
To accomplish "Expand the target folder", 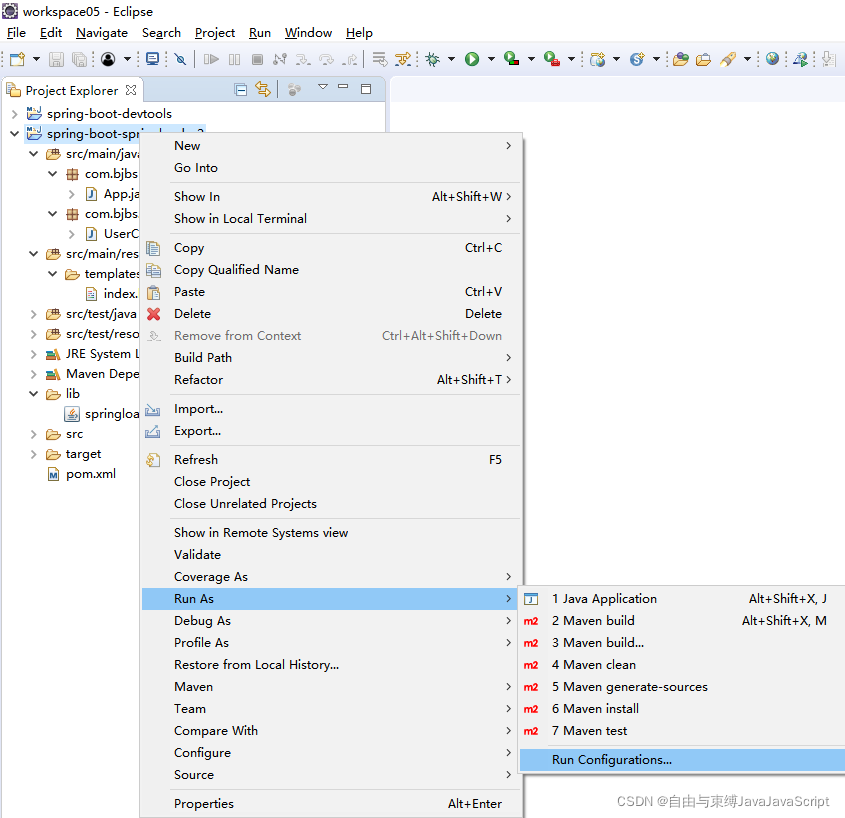I will pos(33,454).
